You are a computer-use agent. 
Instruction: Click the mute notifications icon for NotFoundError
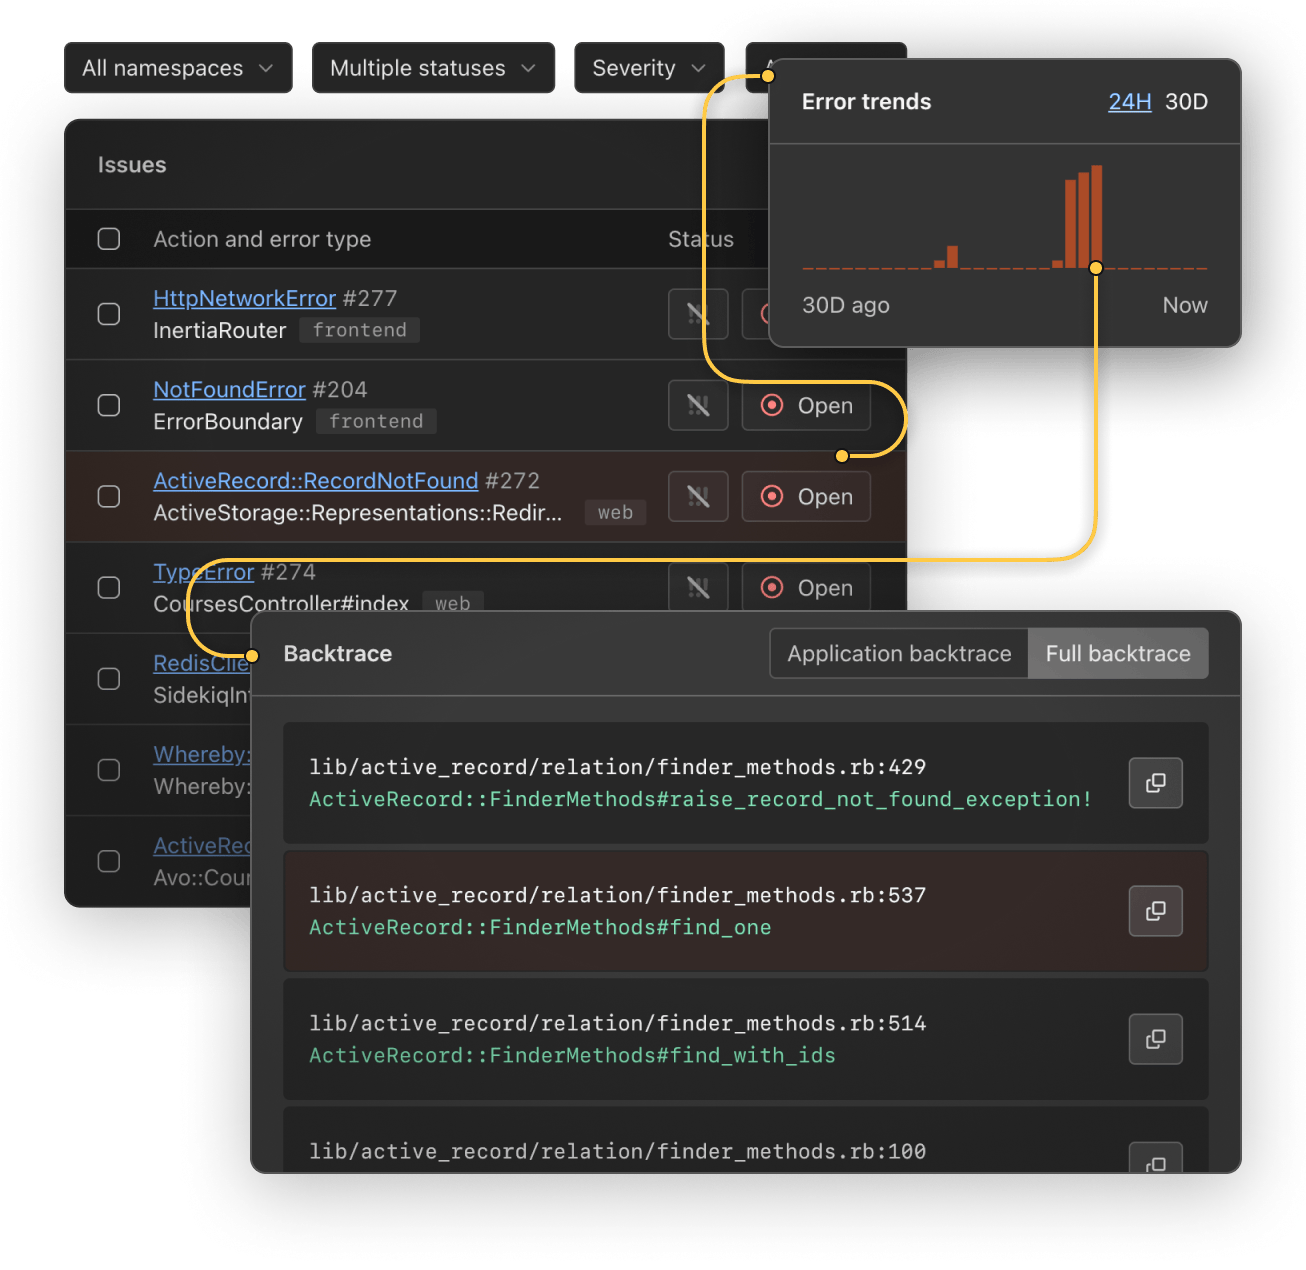[698, 405]
